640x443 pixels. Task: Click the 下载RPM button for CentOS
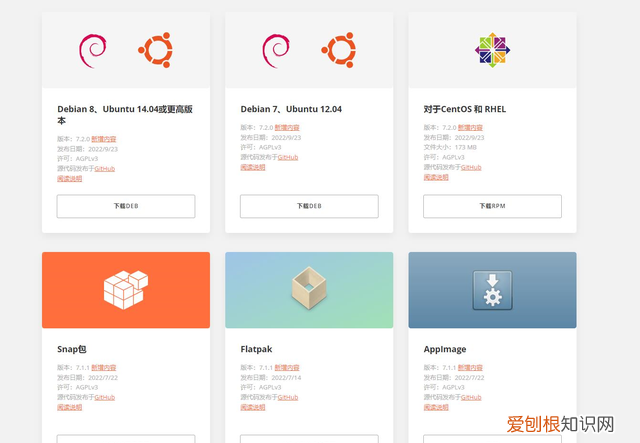(x=492, y=206)
